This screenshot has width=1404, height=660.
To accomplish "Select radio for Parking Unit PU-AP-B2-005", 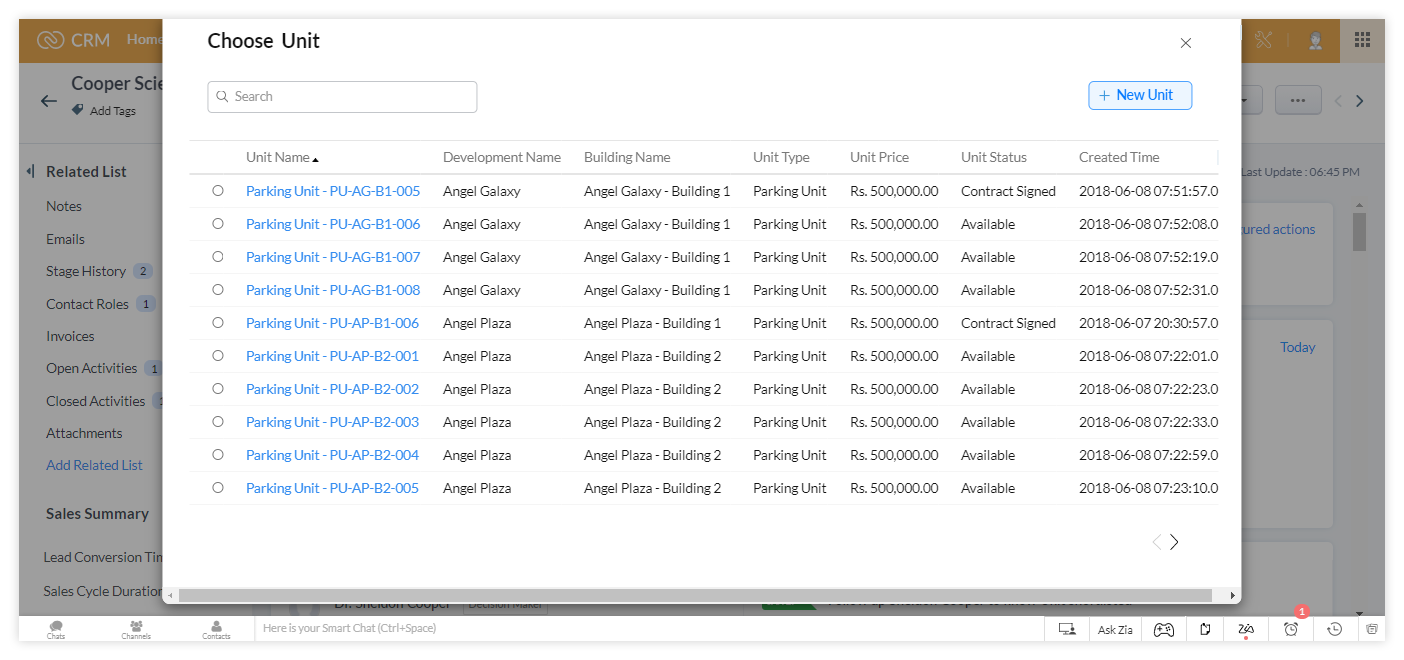I will tap(218, 488).
